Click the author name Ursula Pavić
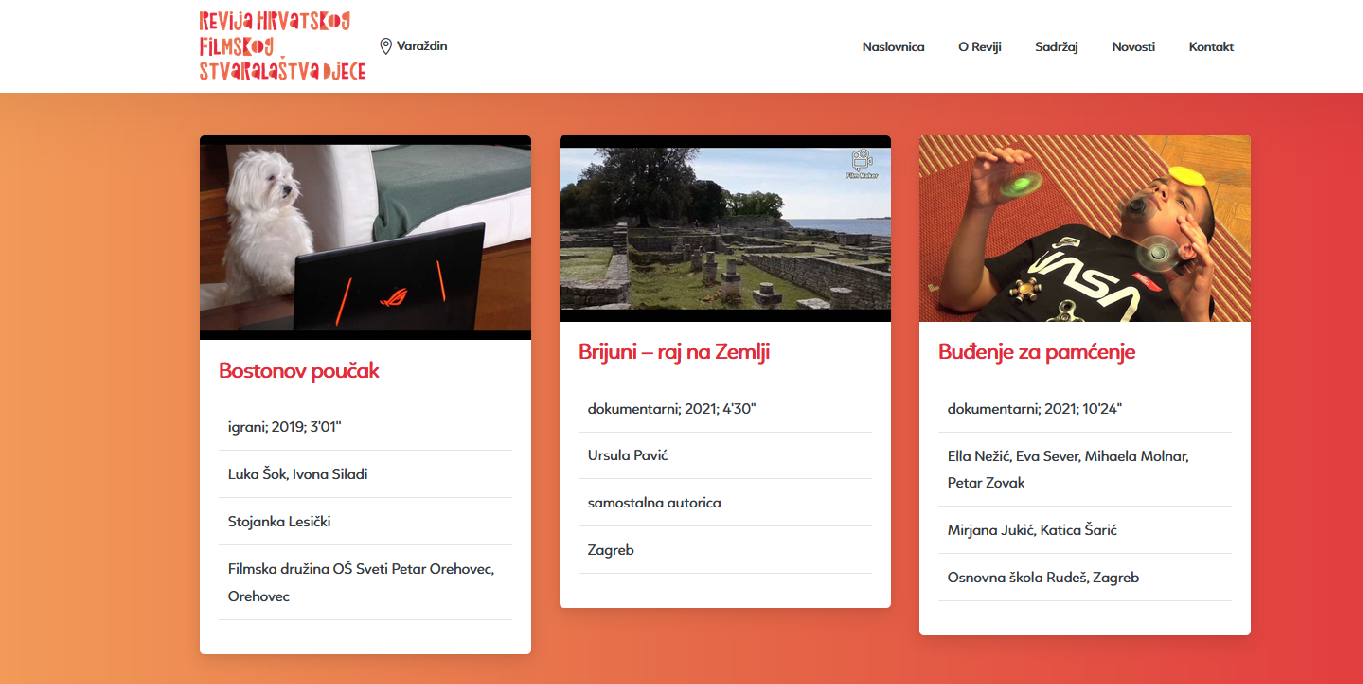Viewport: 1363px width, 684px height. click(627, 455)
